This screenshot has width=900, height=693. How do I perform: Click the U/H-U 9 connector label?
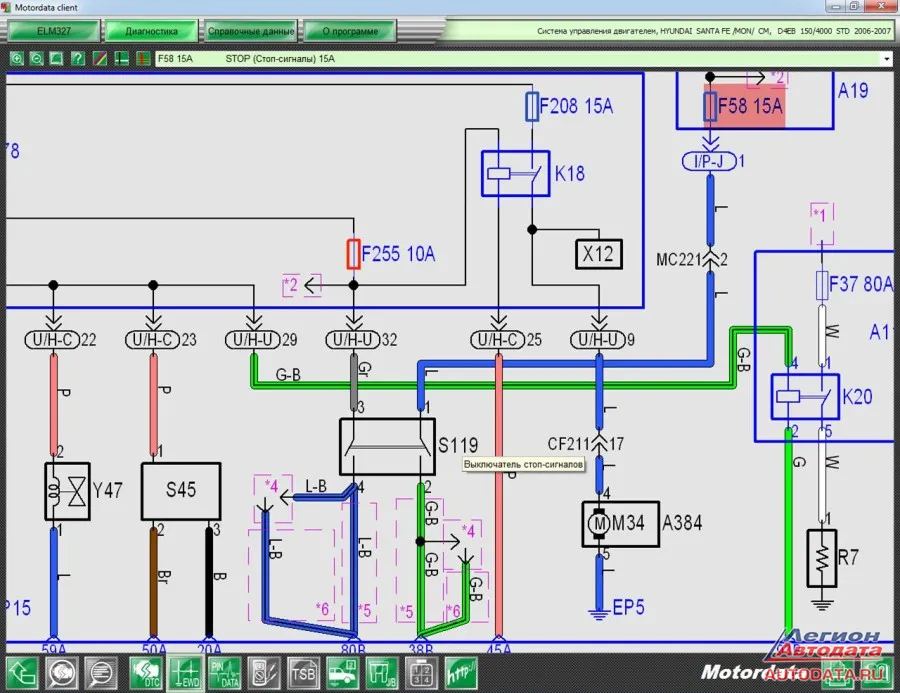coord(602,340)
